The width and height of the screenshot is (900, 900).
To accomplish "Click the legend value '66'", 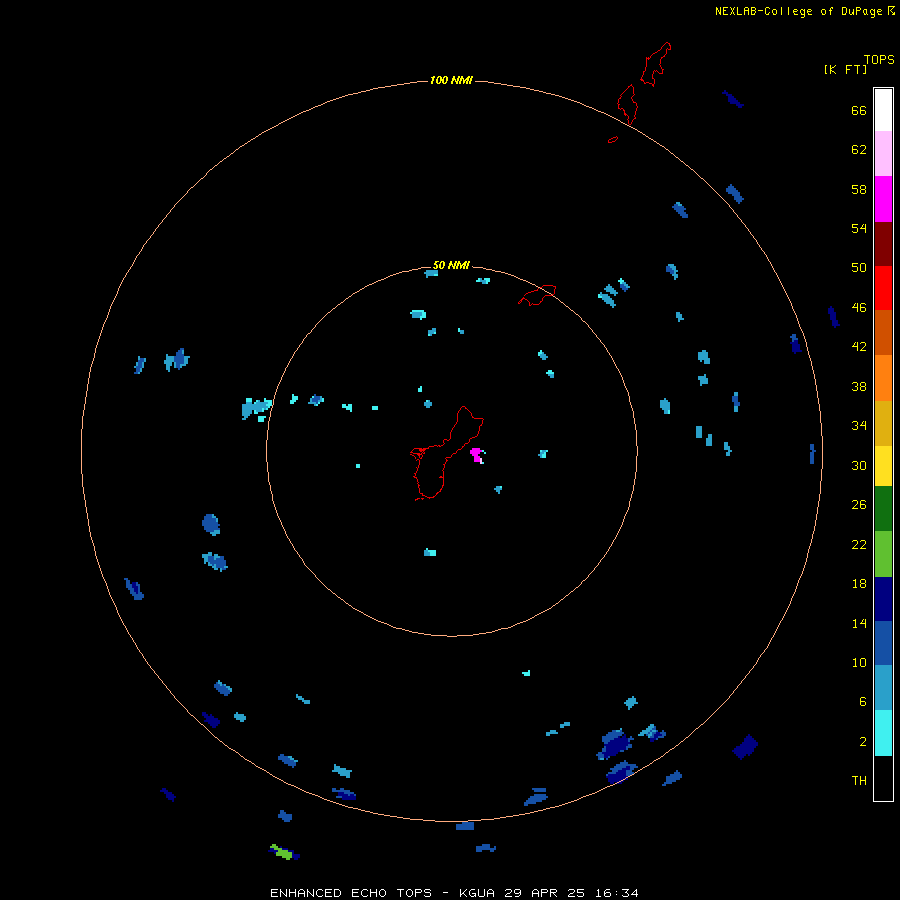I will pyautogui.click(x=859, y=110).
